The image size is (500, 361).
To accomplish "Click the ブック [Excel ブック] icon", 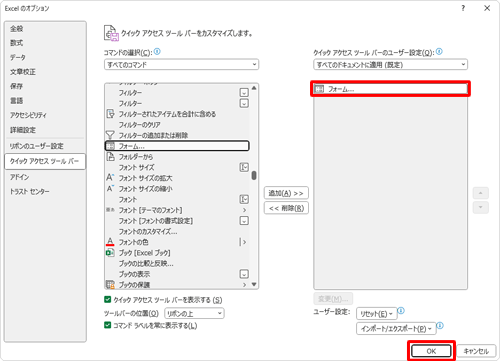I will (x=110, y=253).
